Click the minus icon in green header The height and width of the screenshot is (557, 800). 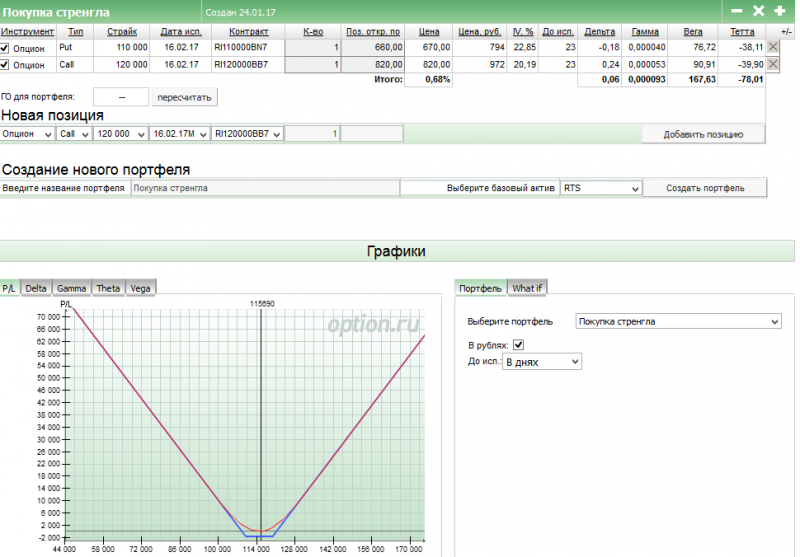coord(737,11)
